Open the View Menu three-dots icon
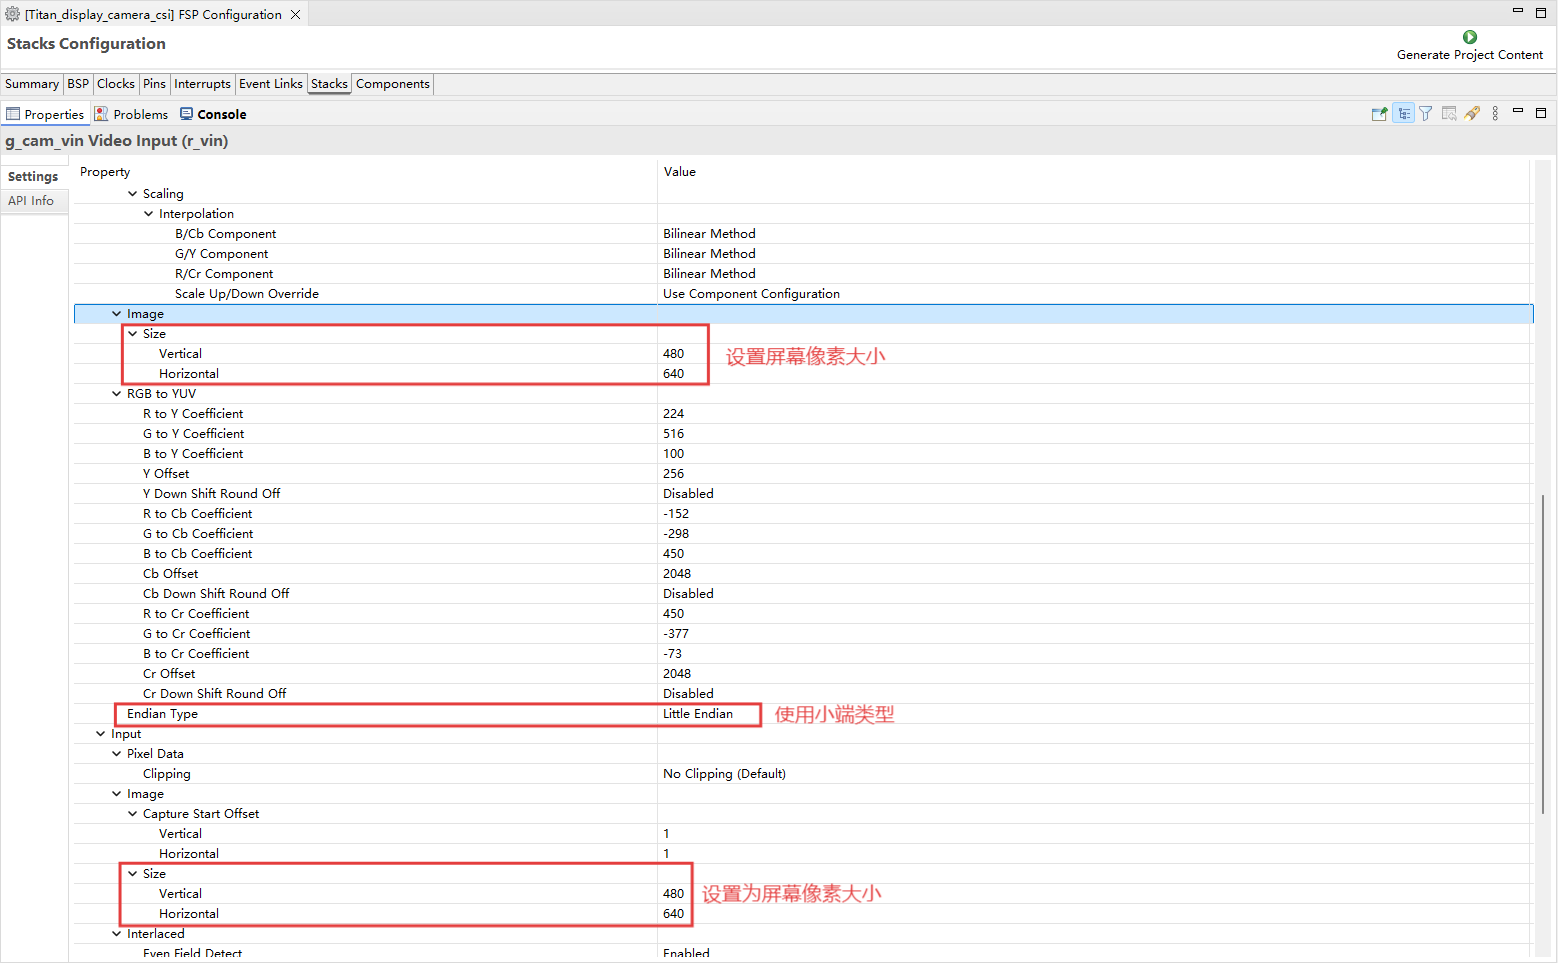 (1495, 114)
